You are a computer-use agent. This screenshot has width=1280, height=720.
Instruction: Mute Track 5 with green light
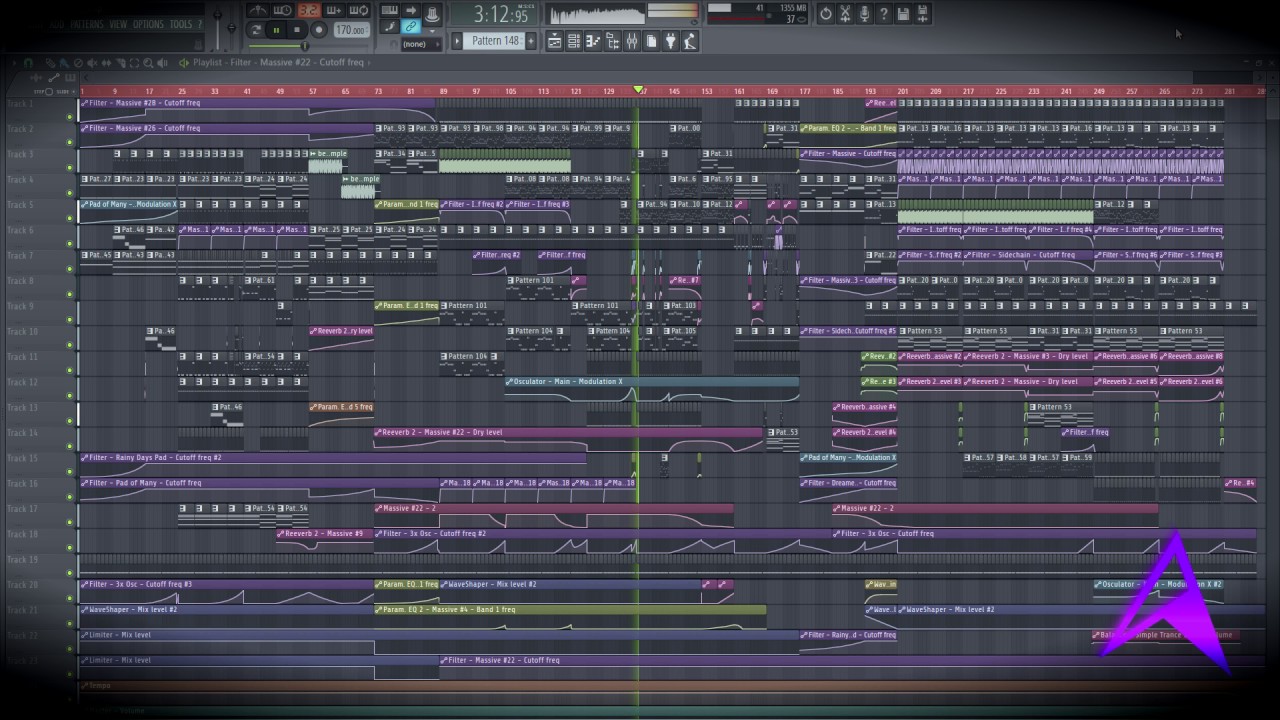[70, 218]
